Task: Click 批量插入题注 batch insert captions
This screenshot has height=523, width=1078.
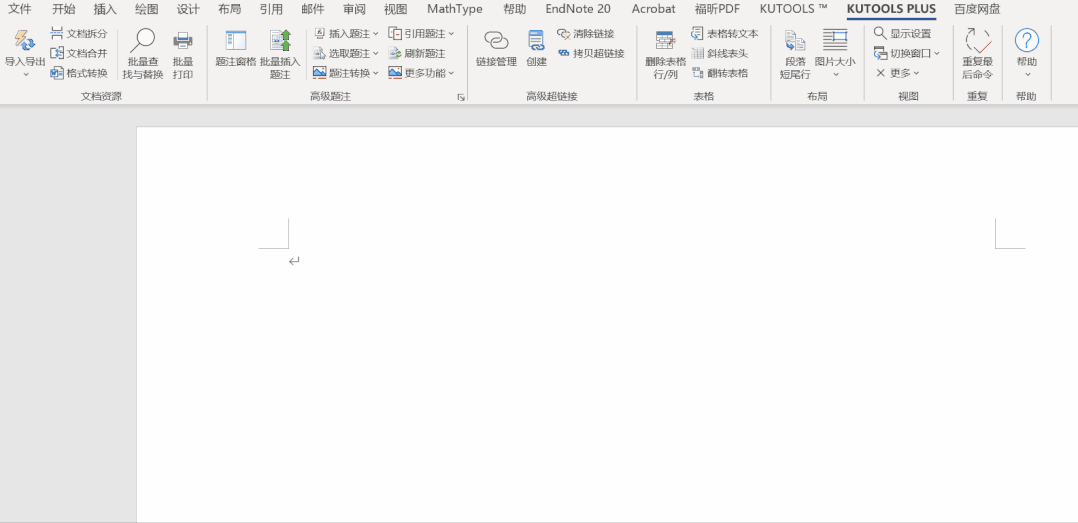Action: (x=280, y=55)
